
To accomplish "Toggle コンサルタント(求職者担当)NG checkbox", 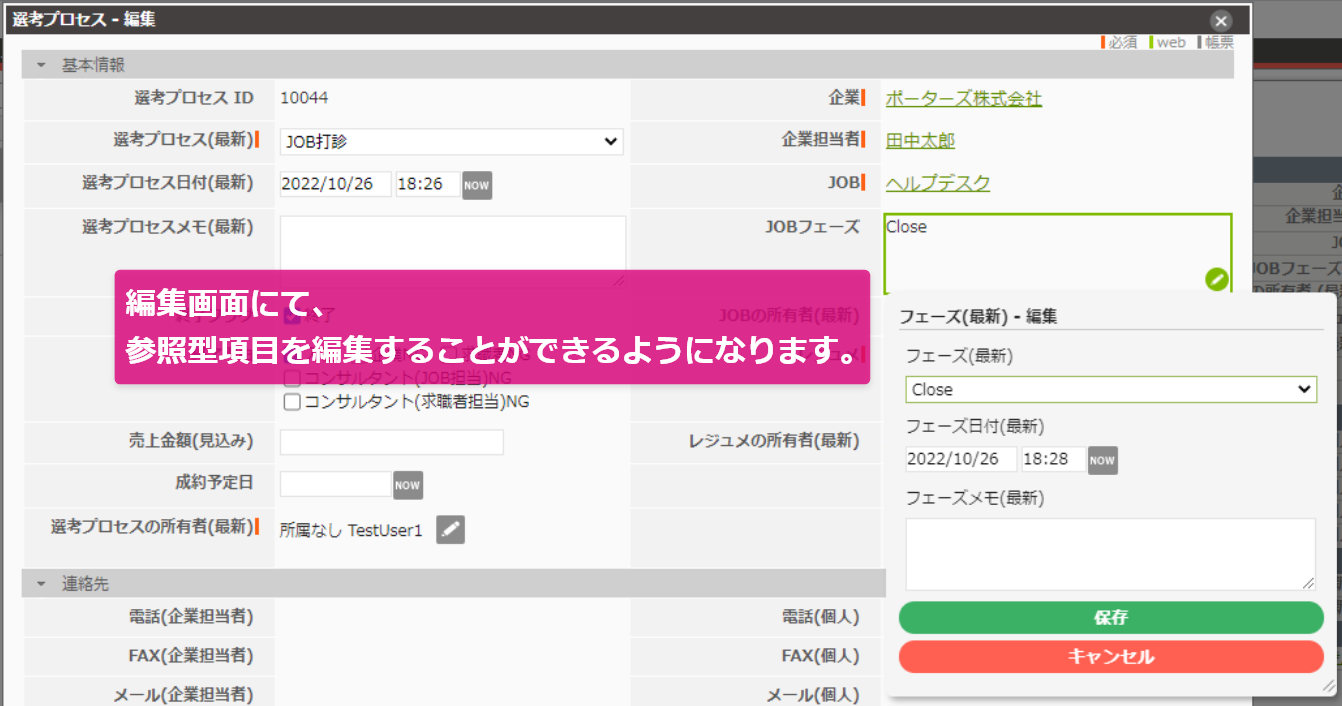I will [293, 402].
